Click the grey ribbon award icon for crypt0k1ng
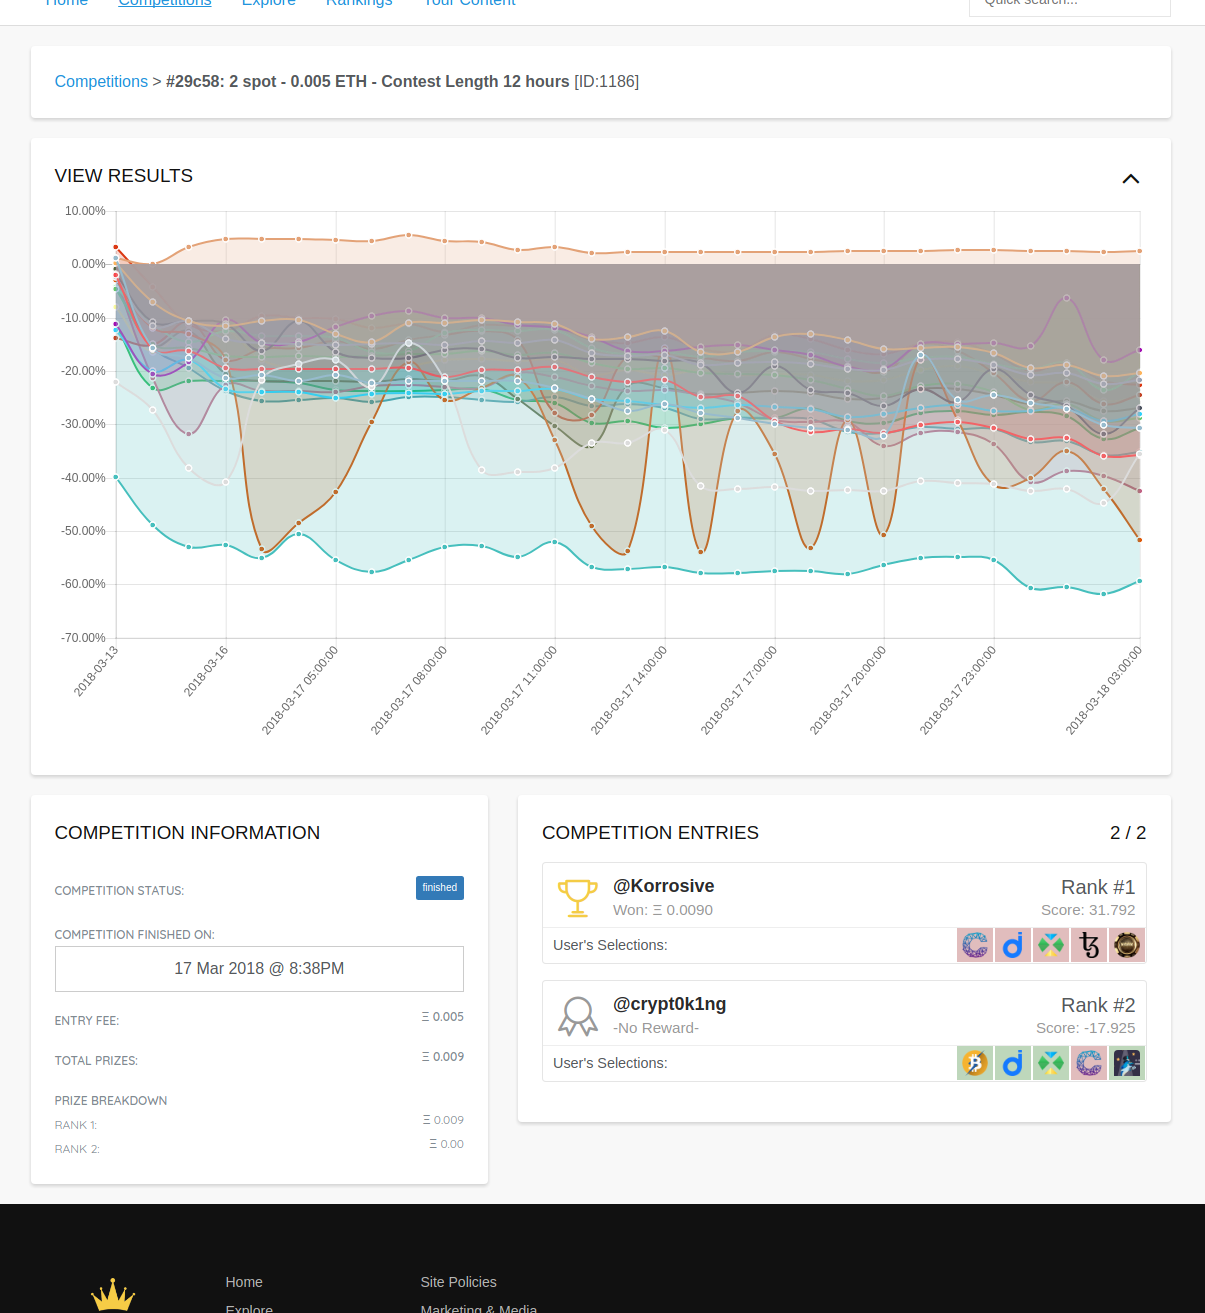 point(577,1015)
